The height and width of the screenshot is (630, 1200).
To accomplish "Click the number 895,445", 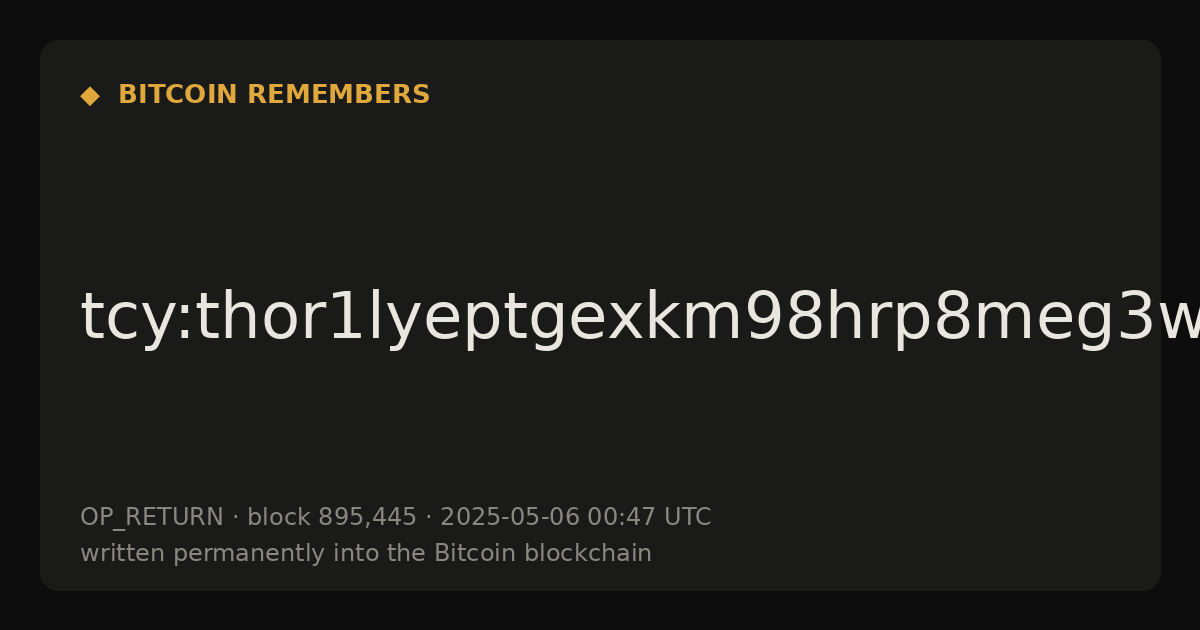I will coord(367,517).
